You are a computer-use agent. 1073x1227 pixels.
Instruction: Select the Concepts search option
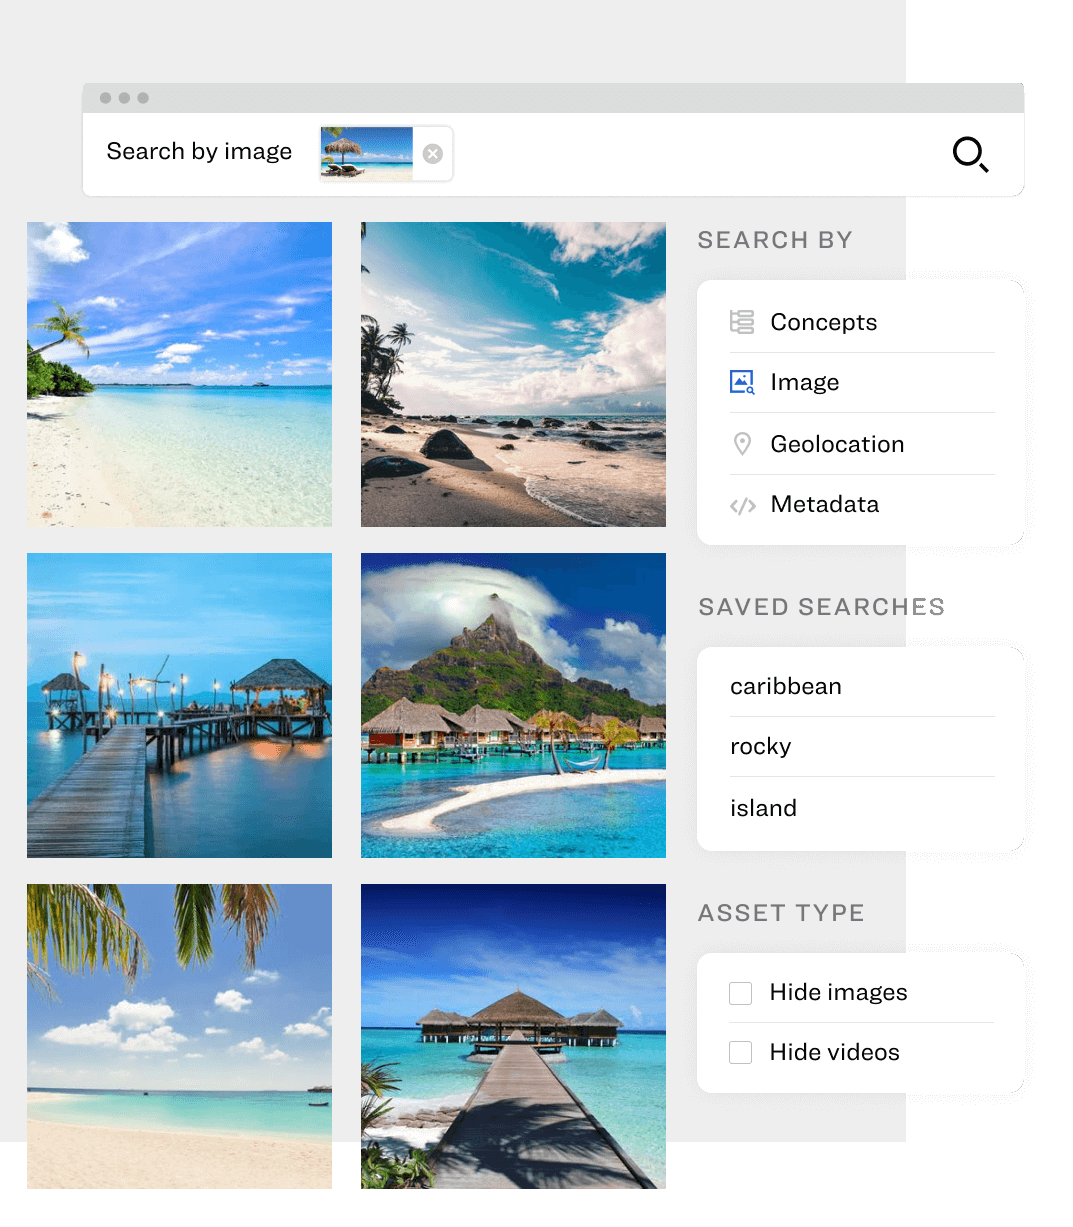tap(823, 322)
